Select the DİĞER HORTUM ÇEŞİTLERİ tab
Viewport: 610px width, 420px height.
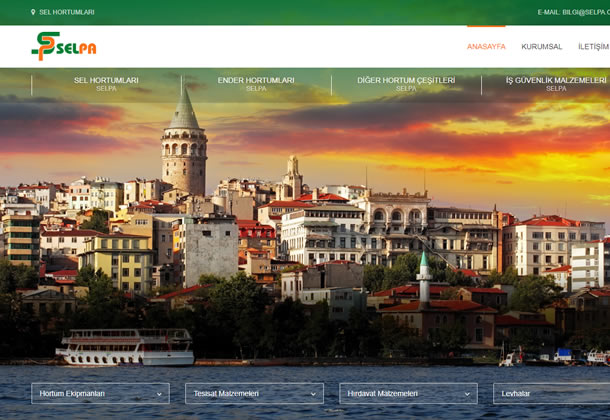click(406, 84)
